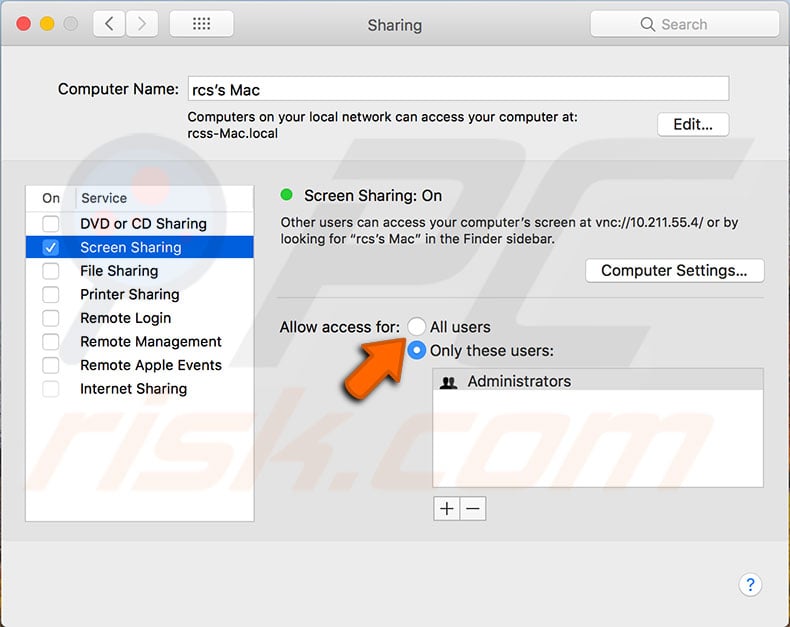Image resolution: width=790 pixels, height=627 pixels.
Task: Select the Remote Management service row
Action: coord(140,341)
